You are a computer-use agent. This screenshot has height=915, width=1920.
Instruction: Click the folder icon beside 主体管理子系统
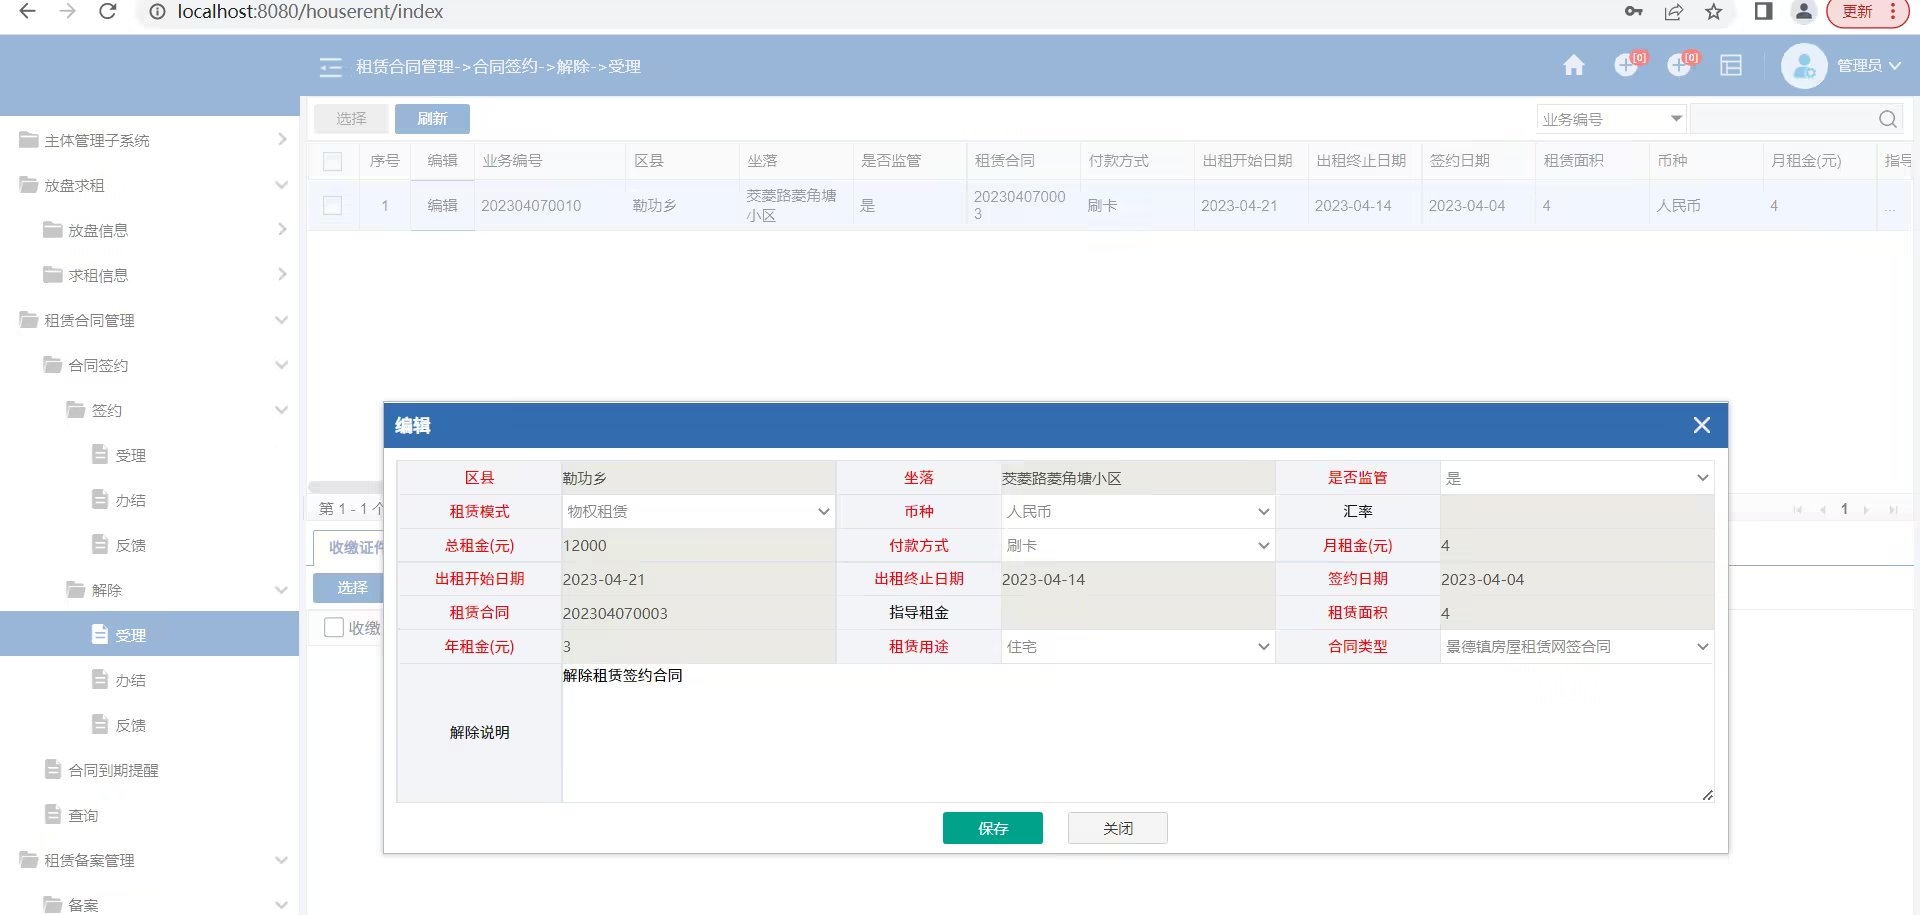coord(29,140)
